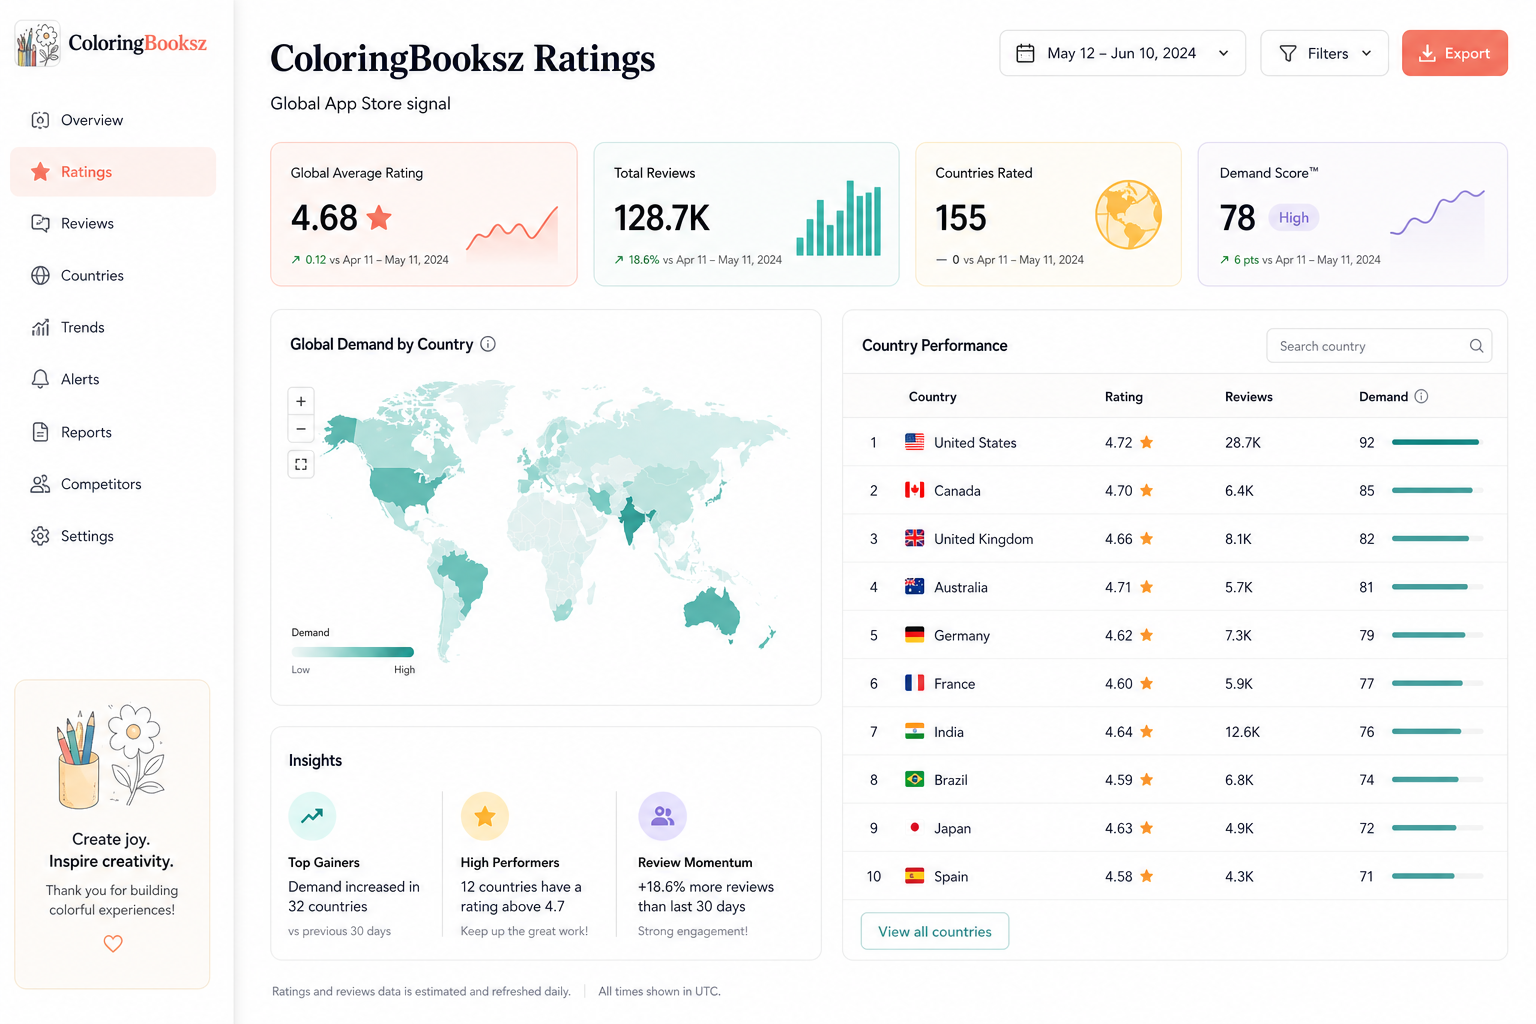
Task: Click the info icon beside Demand column header
Action: click(1421, 397)
